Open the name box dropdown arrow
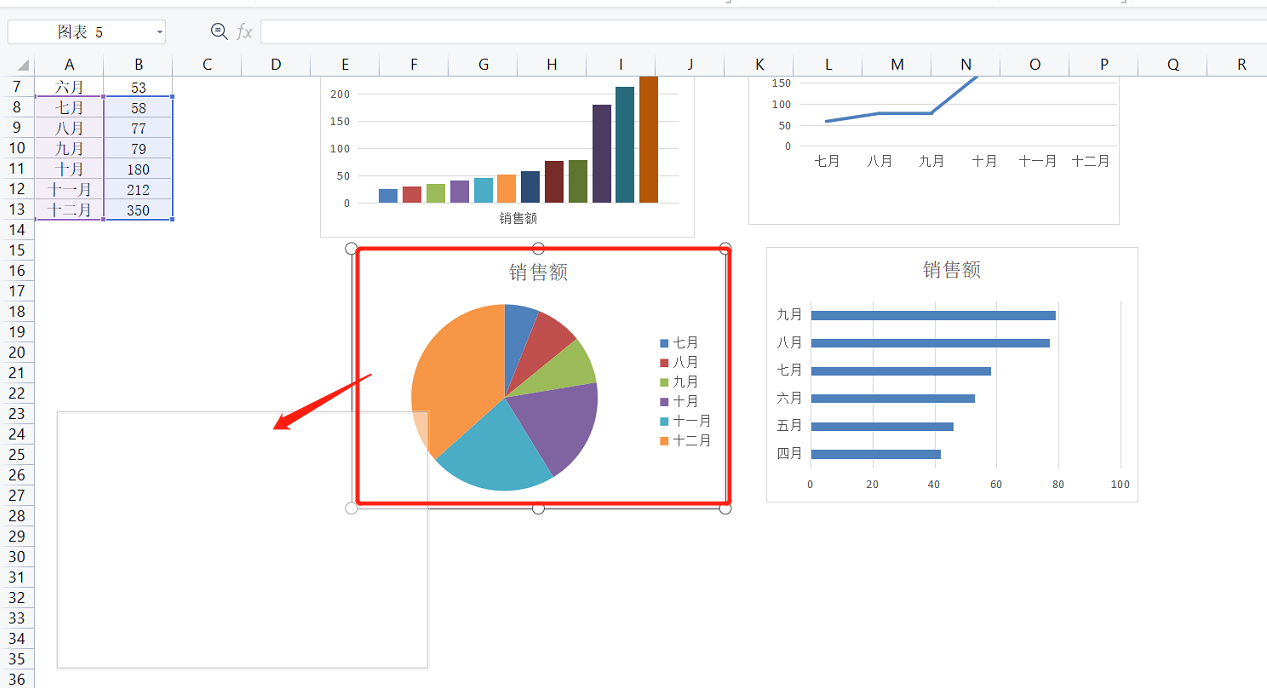This screenshot has width=1267, height=688. [x=159, y=33]
